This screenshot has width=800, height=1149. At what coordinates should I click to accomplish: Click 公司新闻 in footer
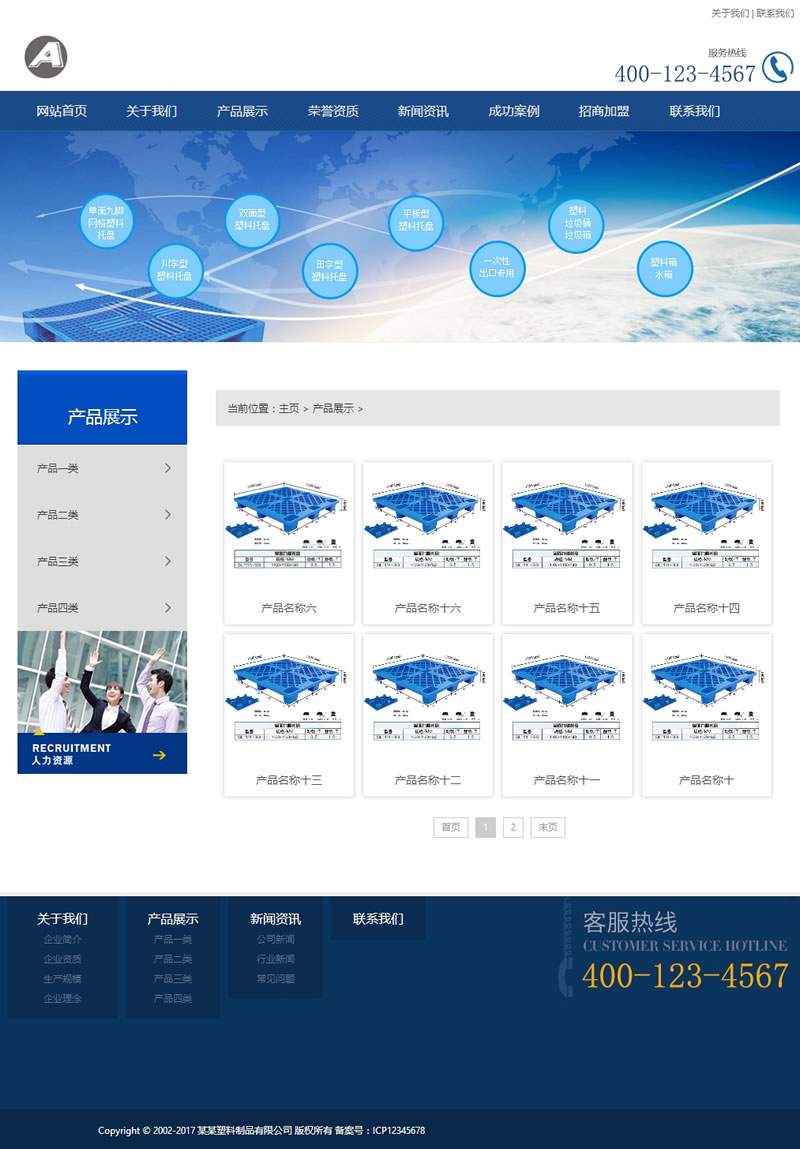[275, 939]
